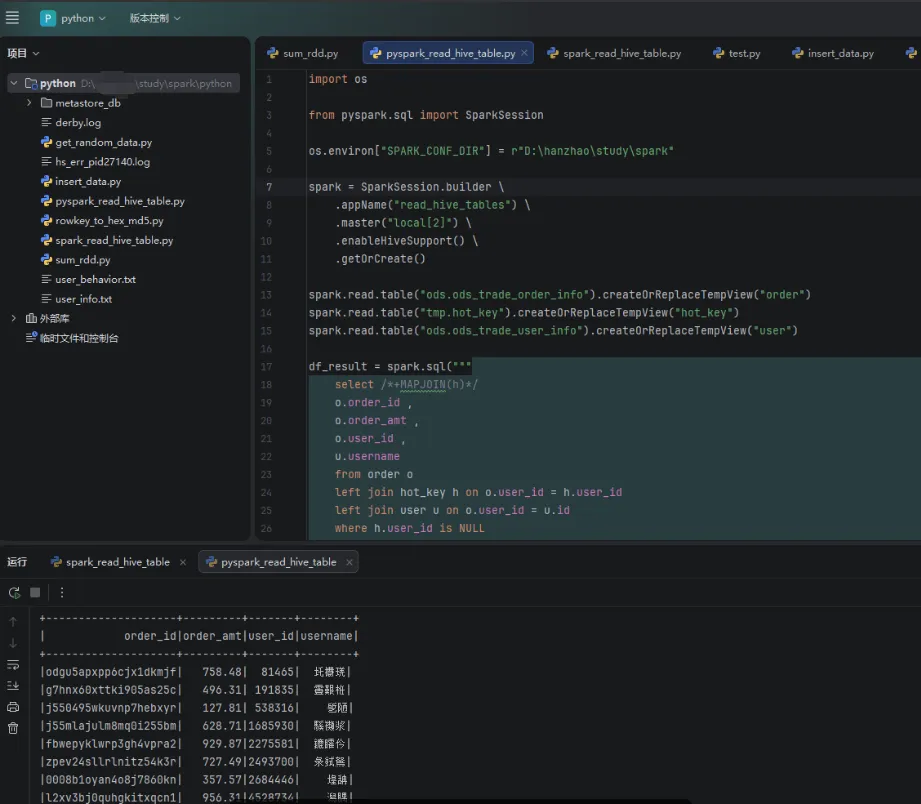The width and height of the screenshot is (921, 804).
Task: Select pyspark_read_hive_table.py in project tree
Action: point(120,201)
